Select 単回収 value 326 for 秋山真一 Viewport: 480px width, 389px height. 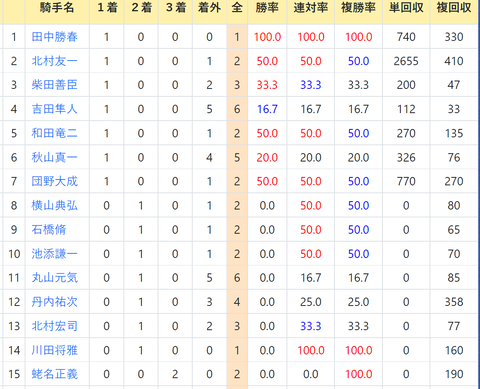pos(406,157)
